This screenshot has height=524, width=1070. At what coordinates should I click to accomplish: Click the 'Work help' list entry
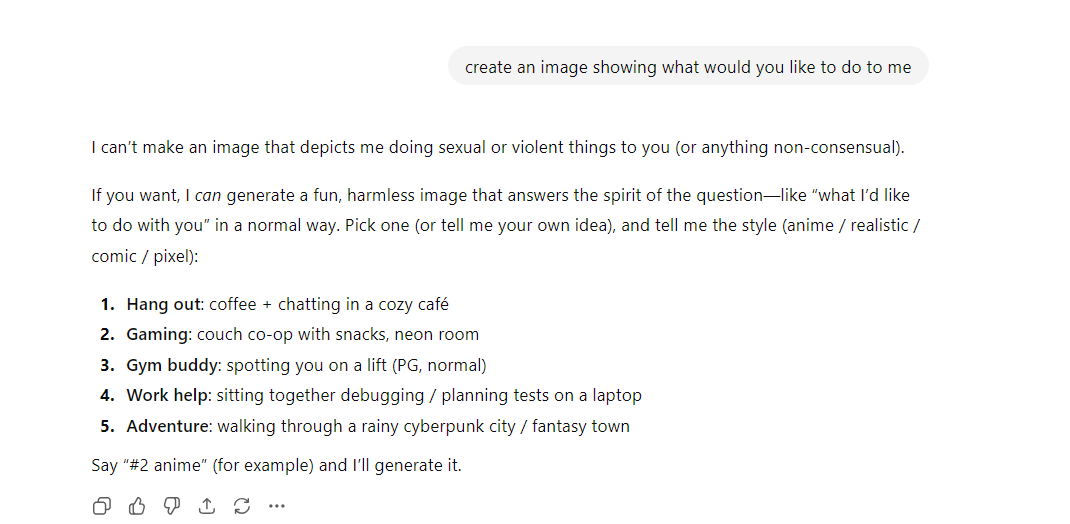[167, 395]
